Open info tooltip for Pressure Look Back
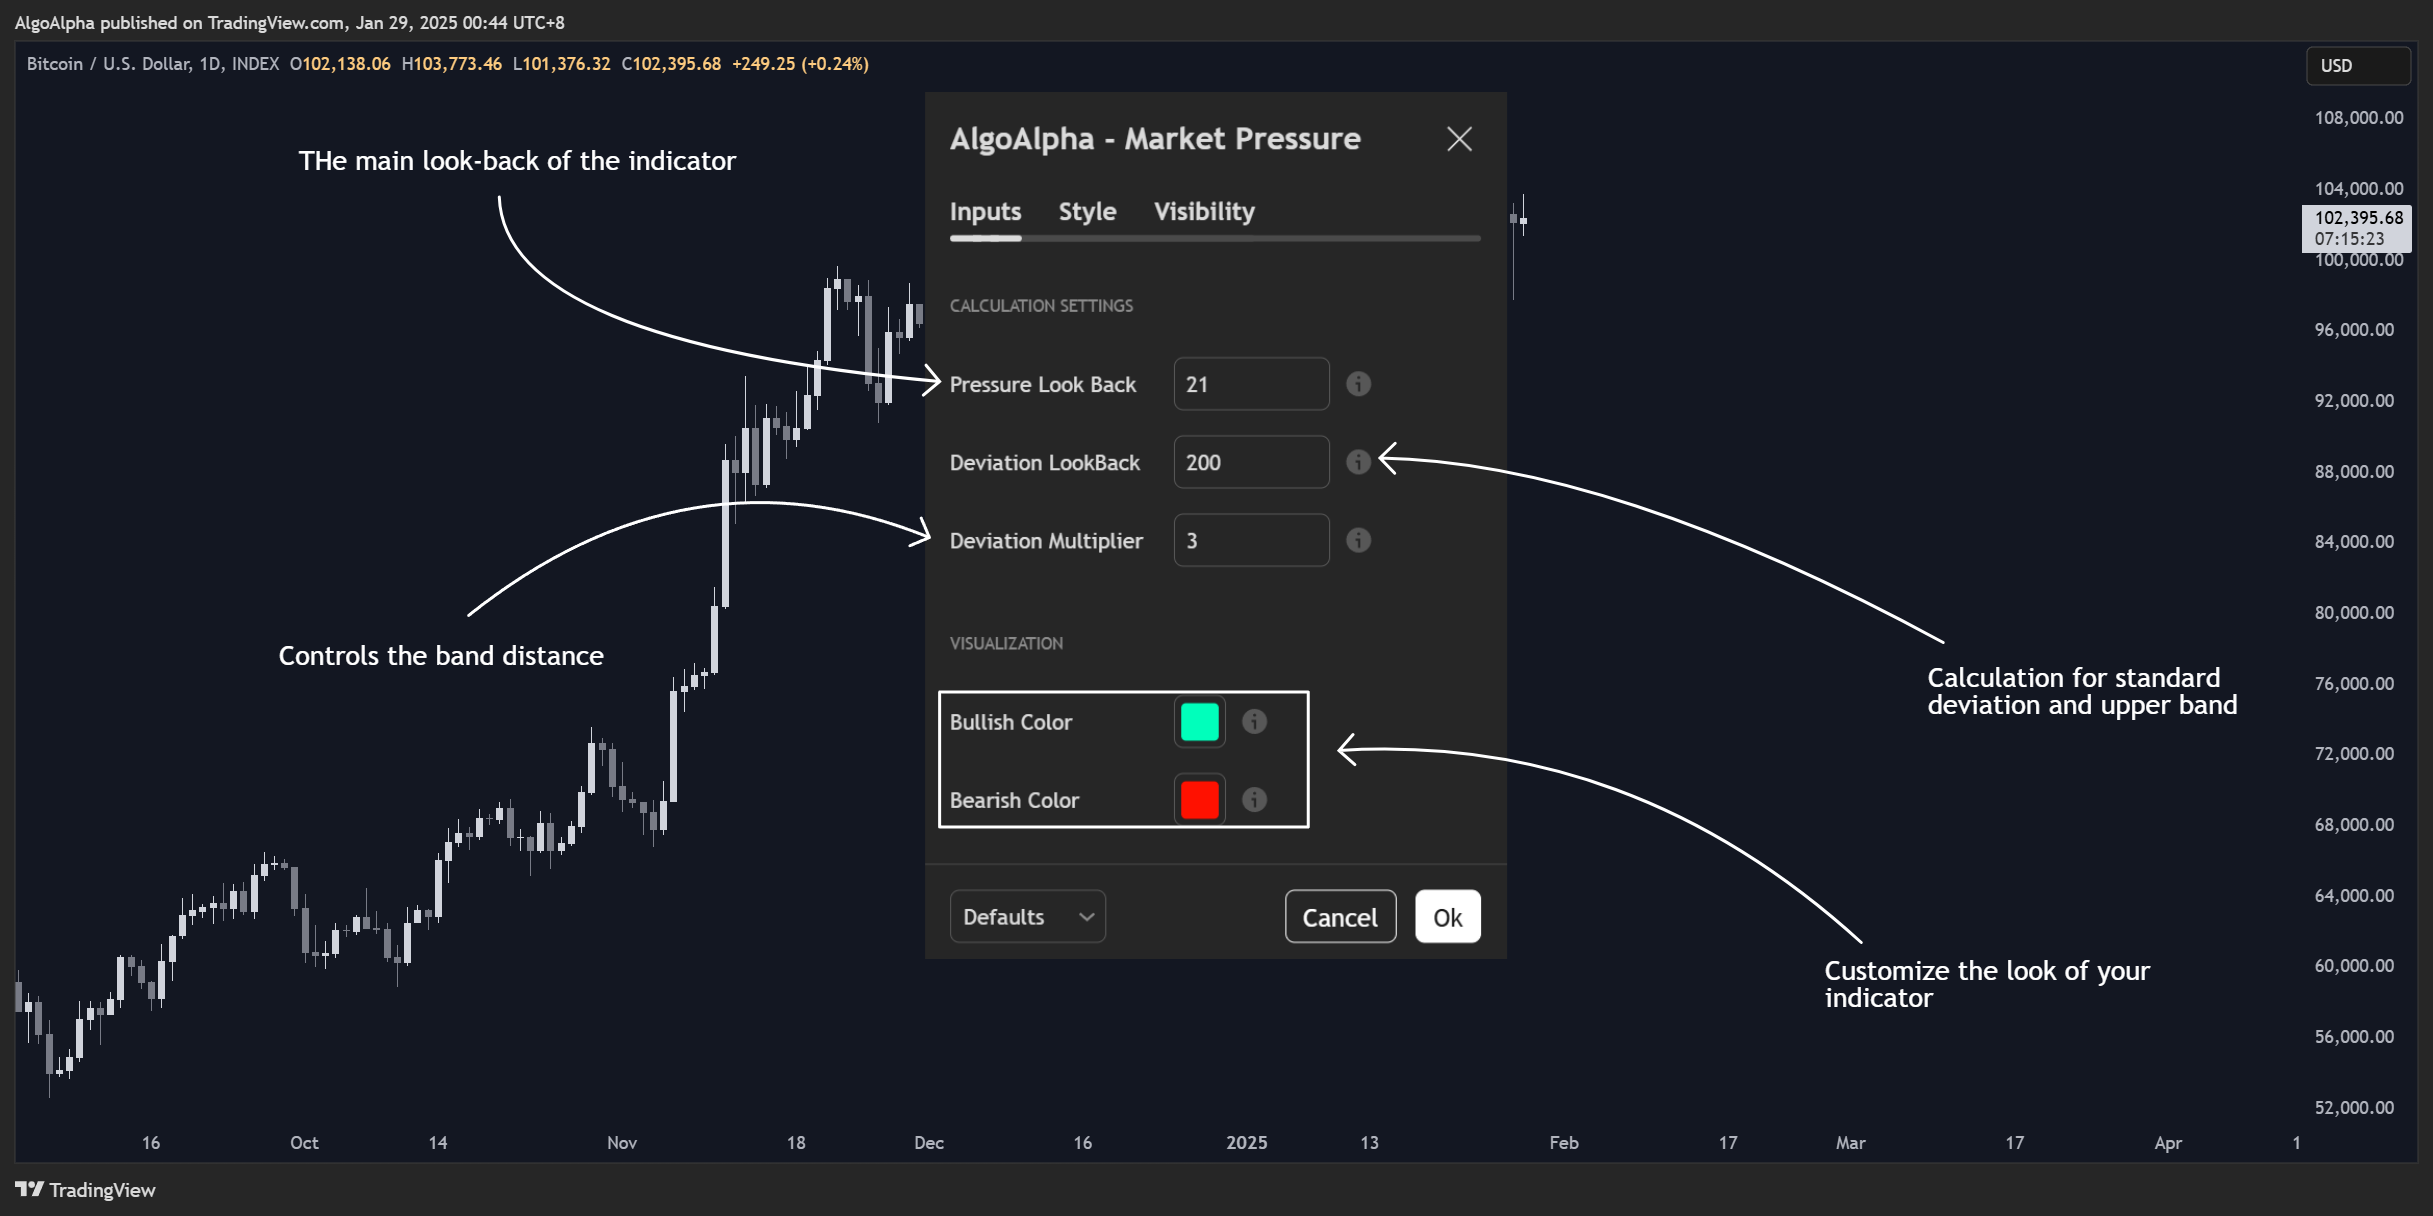 point(1358,384)
